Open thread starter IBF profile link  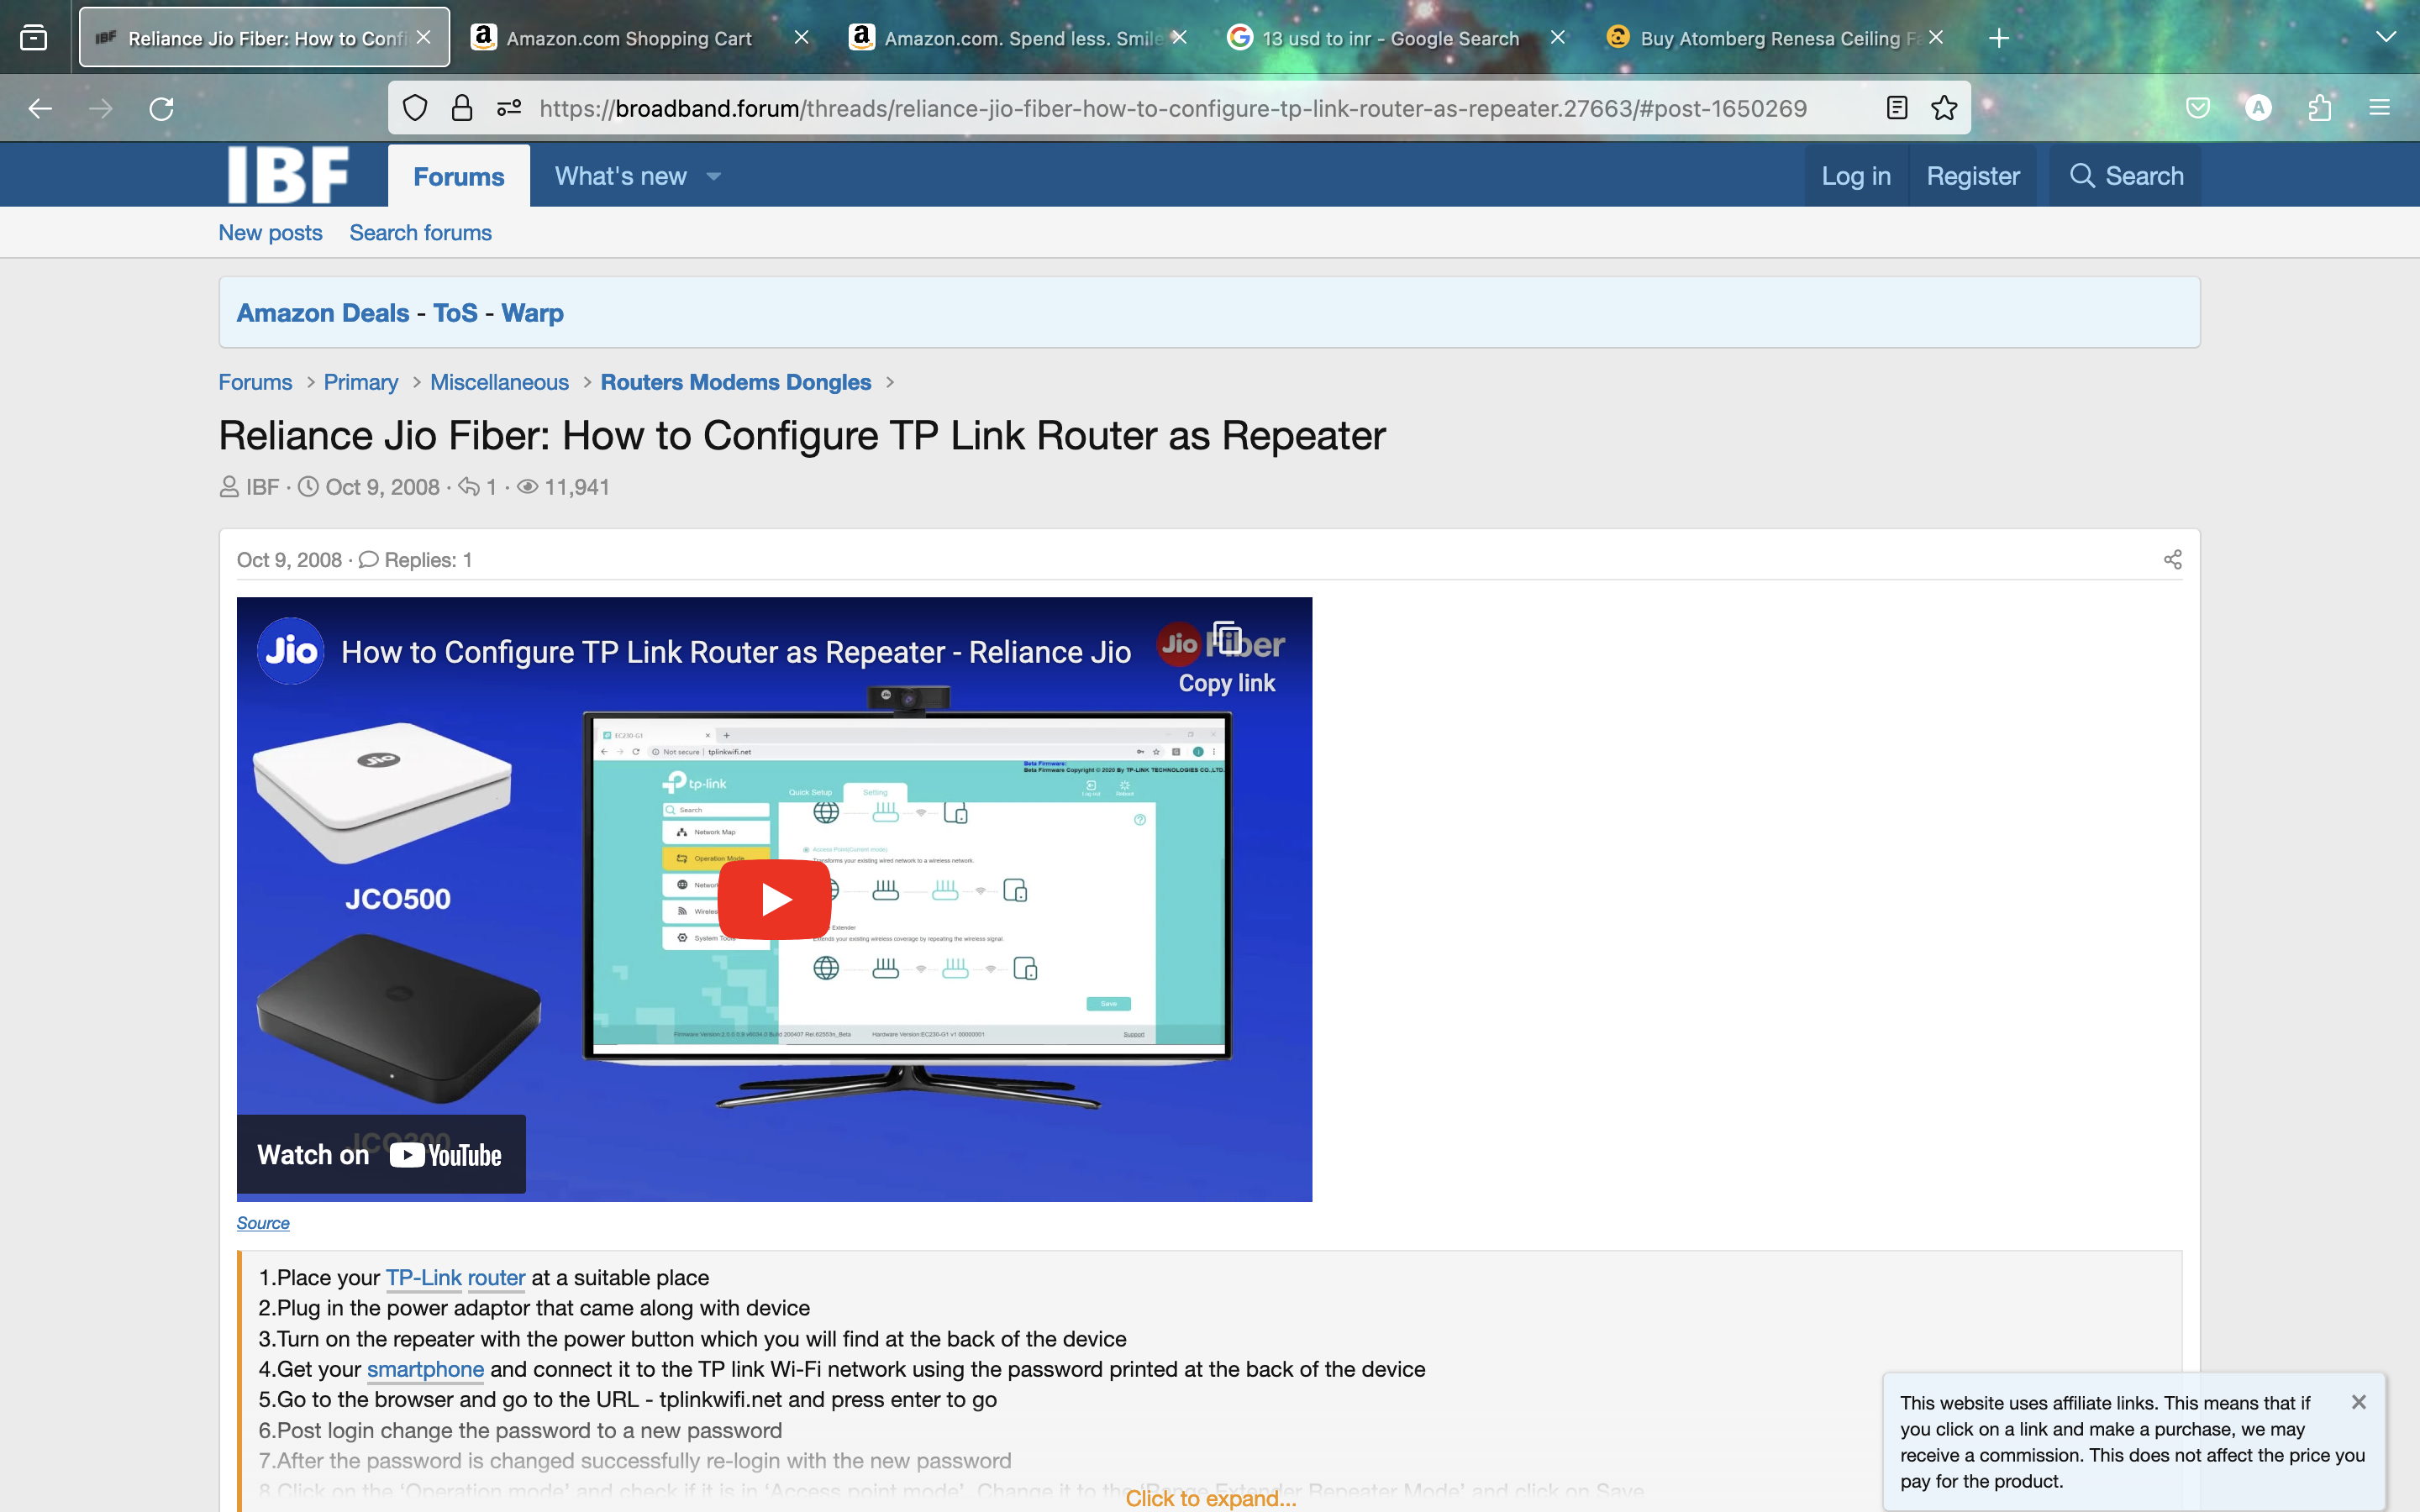click(262, 487)
